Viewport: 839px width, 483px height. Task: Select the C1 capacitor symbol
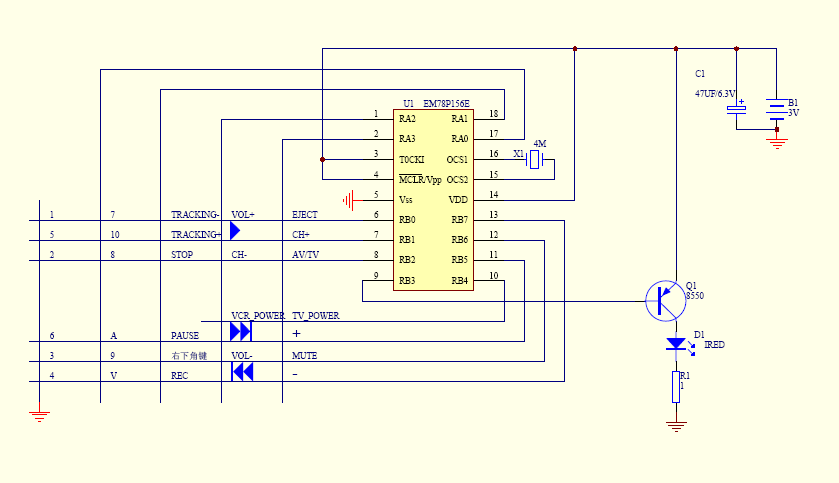[736, 109]
